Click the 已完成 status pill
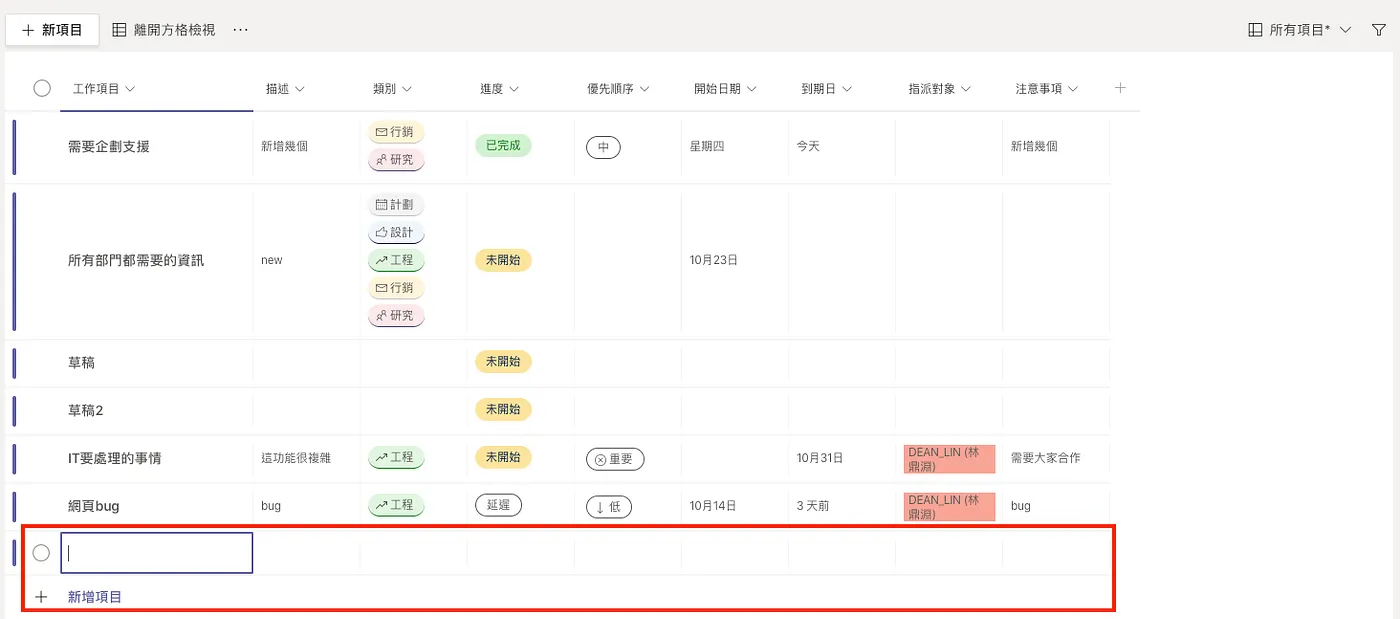Viewport: 1400px width, 619px height. 503,145
